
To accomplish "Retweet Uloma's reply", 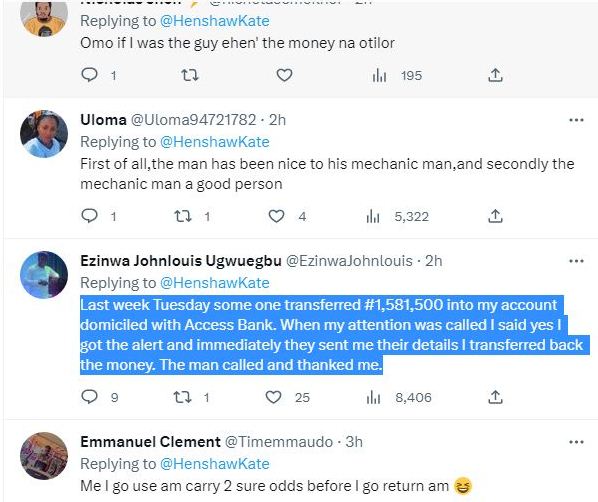I will pos(182,216).
